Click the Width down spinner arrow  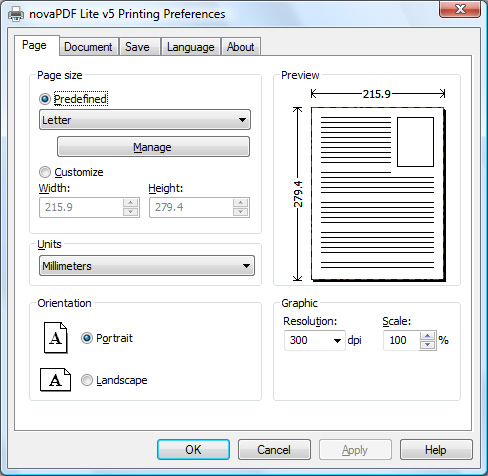tap(130, 212)
